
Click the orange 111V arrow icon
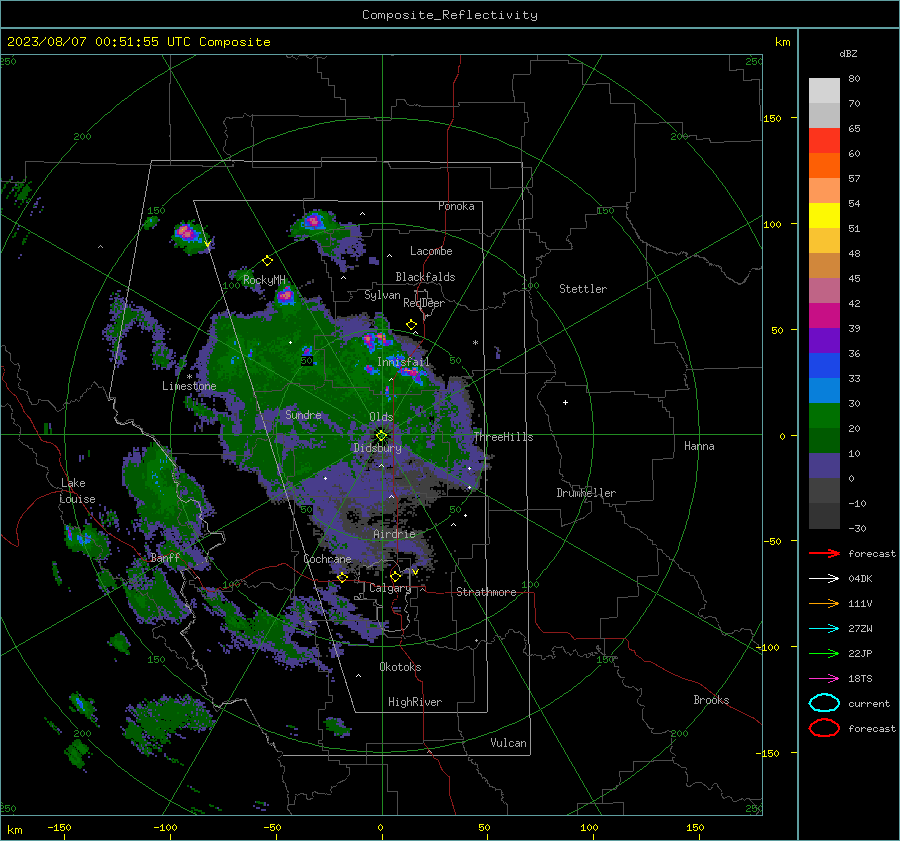[x=824, y=603]
